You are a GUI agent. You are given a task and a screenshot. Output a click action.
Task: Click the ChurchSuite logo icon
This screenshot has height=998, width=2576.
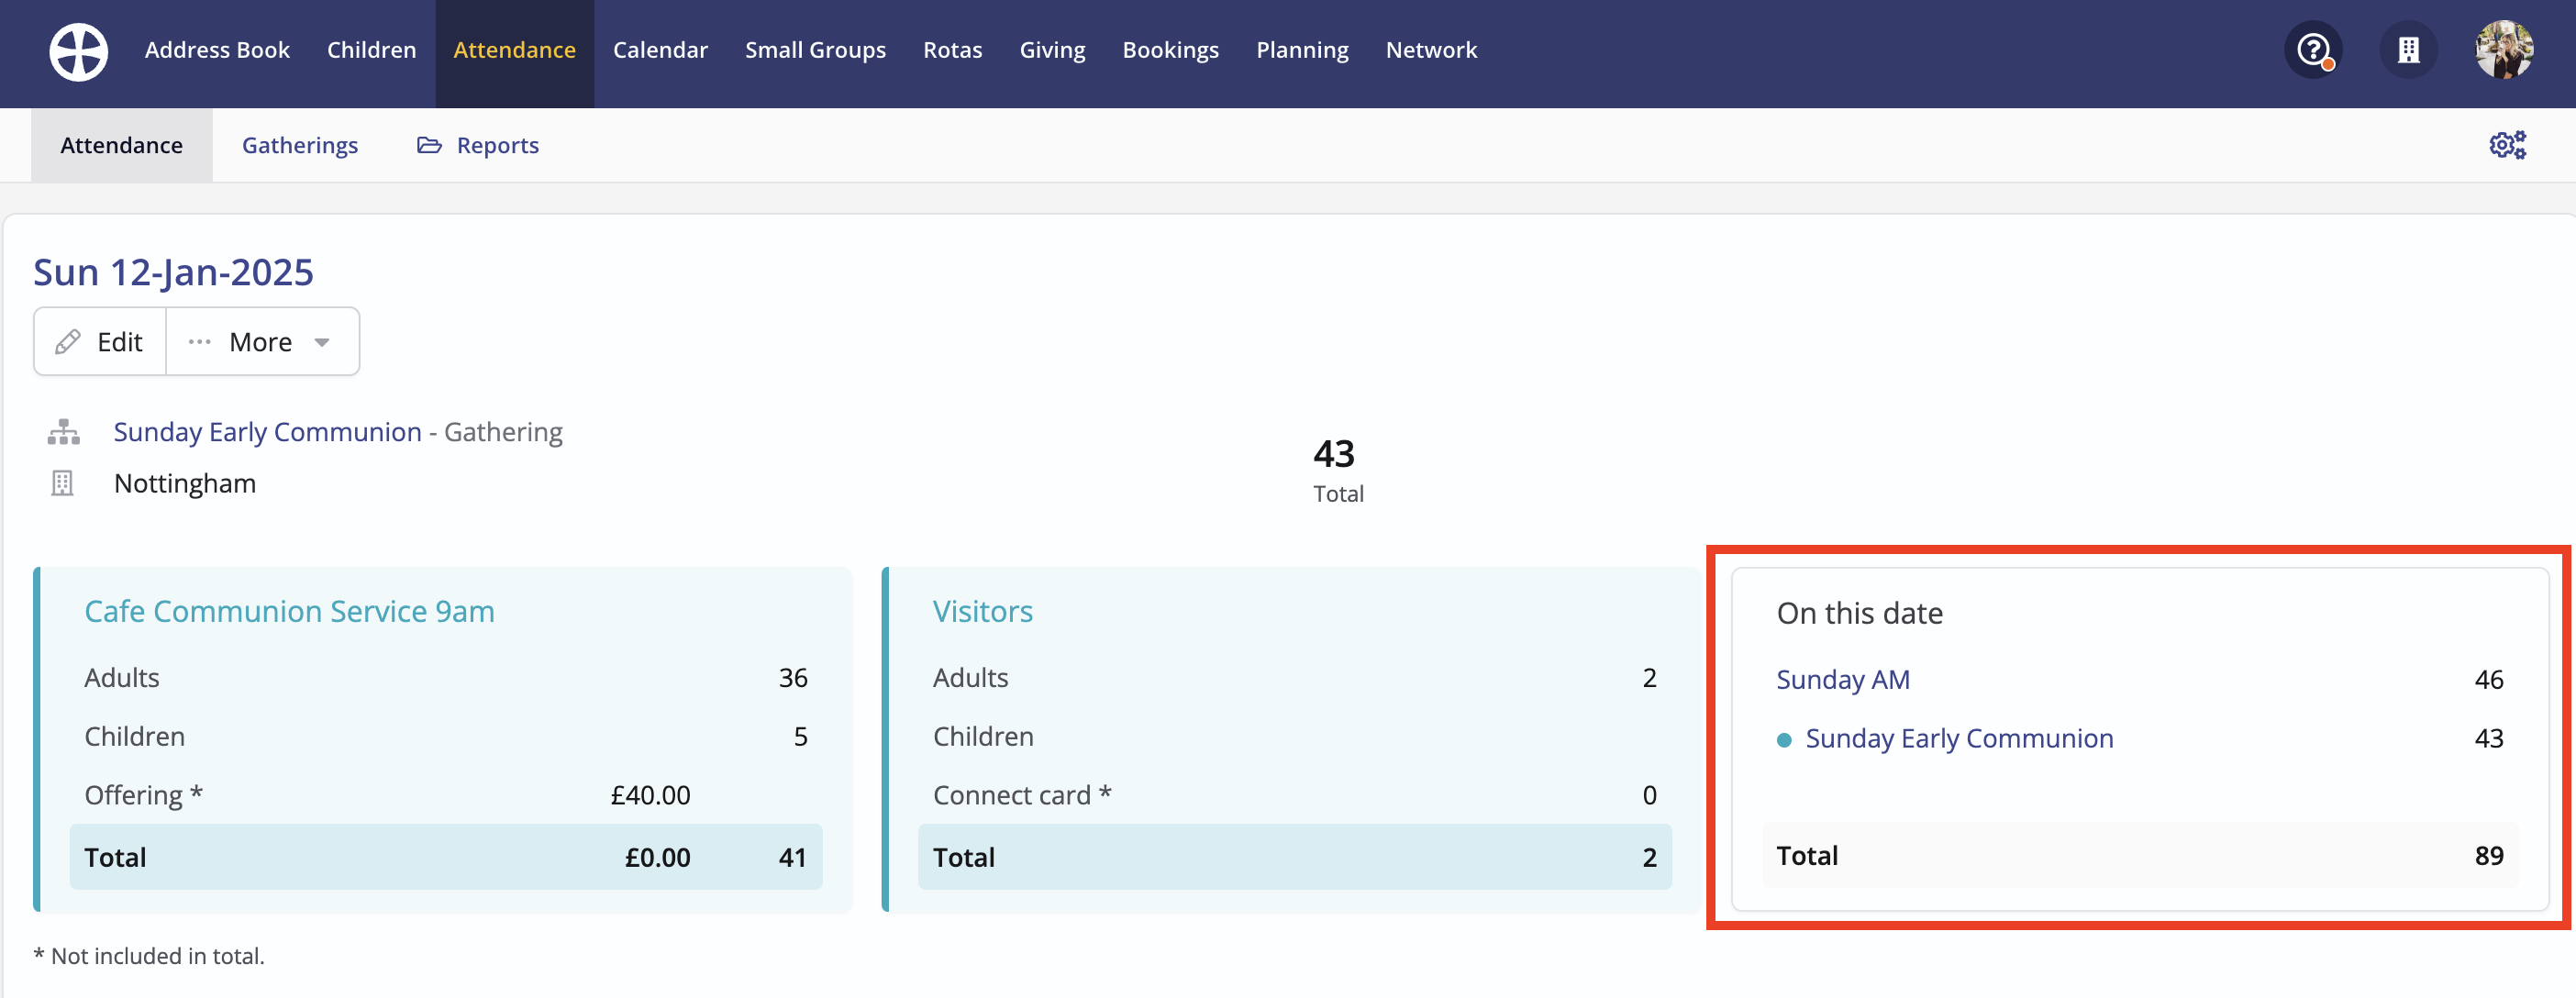tap(78, 51)
